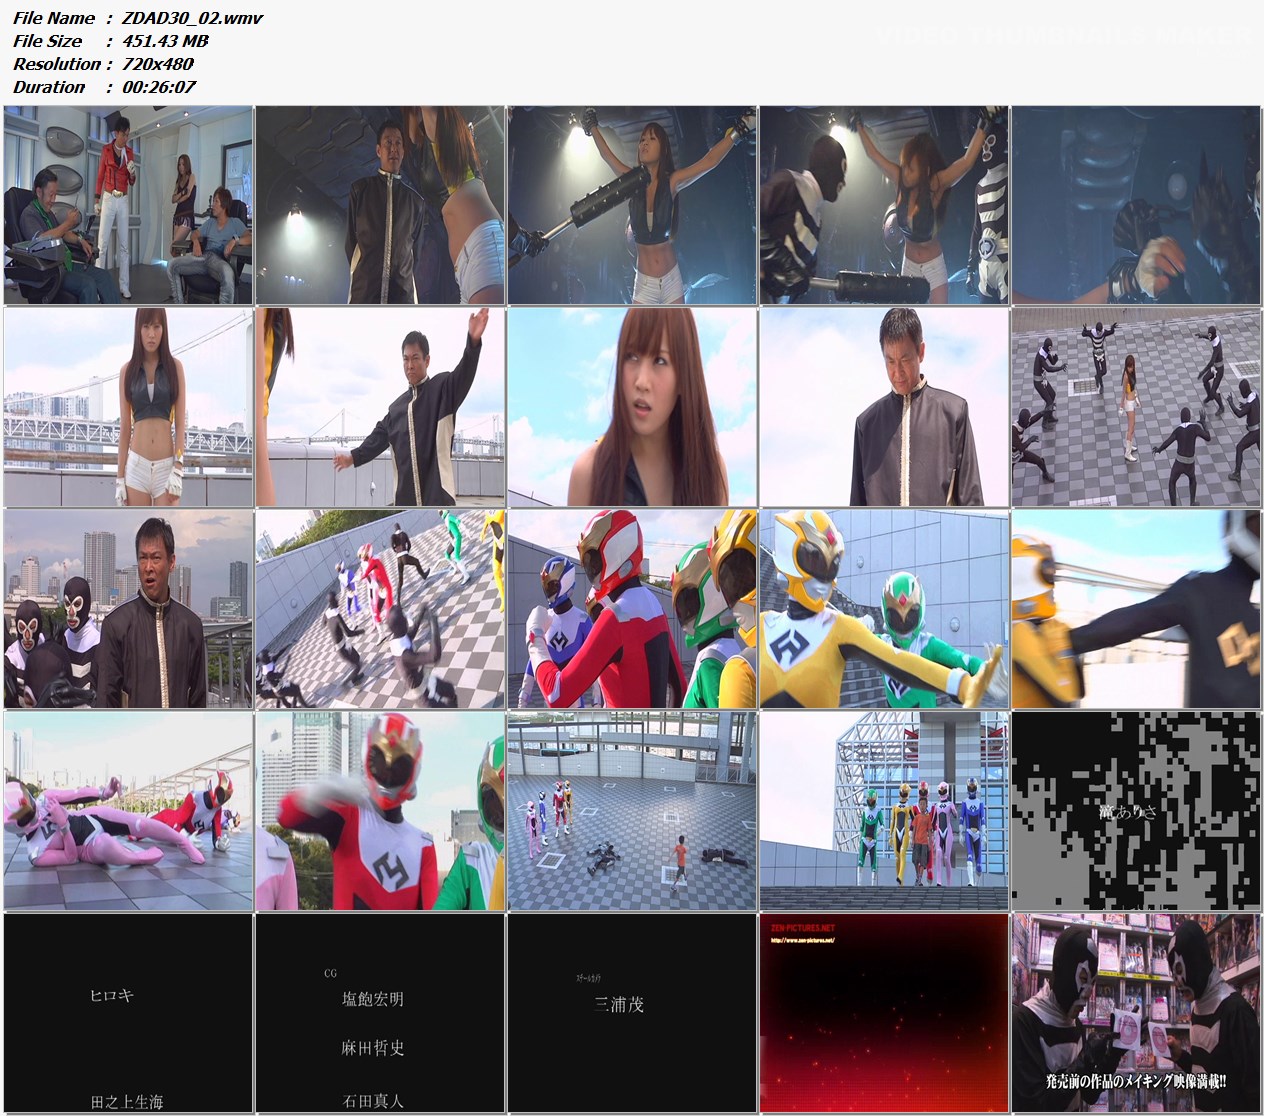1264x1116 pixels.
Task: Open the credits thumbnail showing 三浦茂
Action: tap(632, 1013)
